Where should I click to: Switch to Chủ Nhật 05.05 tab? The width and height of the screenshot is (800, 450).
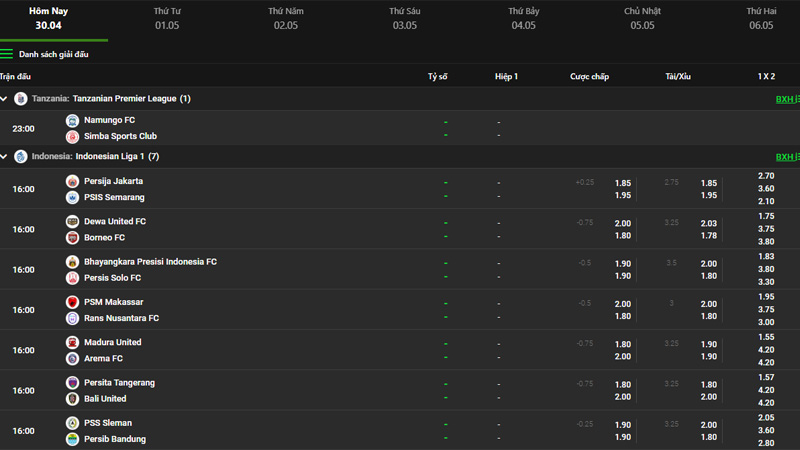(x=642, y=18)
